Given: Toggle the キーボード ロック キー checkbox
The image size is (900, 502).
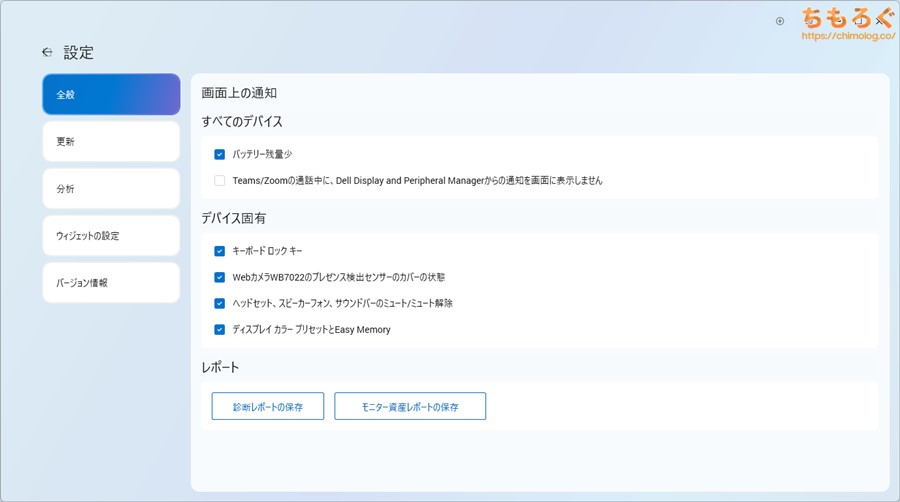Looking at the screenshot, I should [219, 251].
